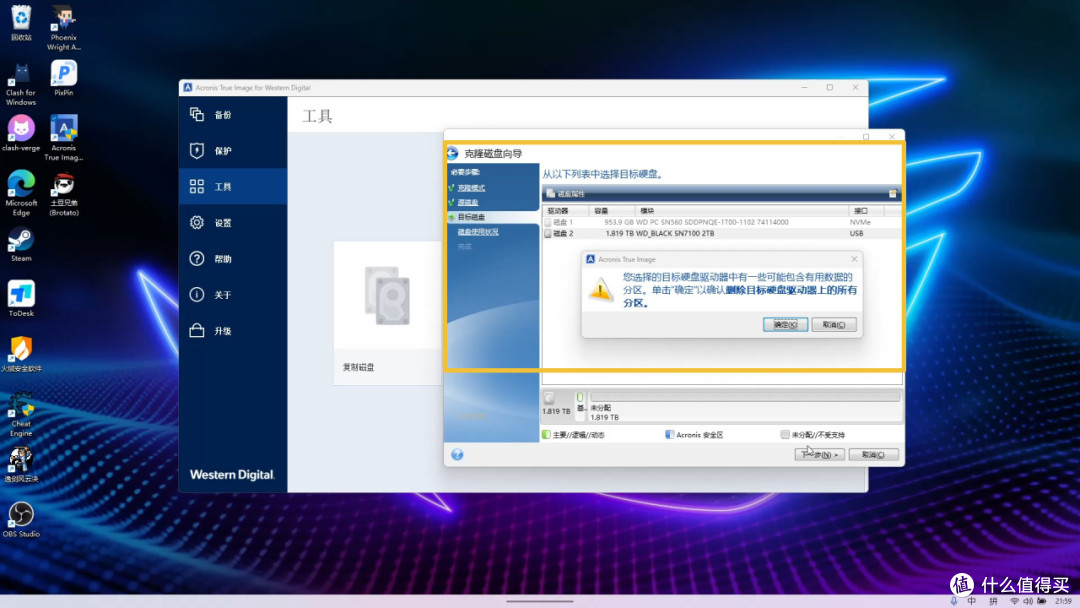Confirm deletion with 确定 button
The image size is (1080, 608).
pyautogui.click(x=785, y=324)
